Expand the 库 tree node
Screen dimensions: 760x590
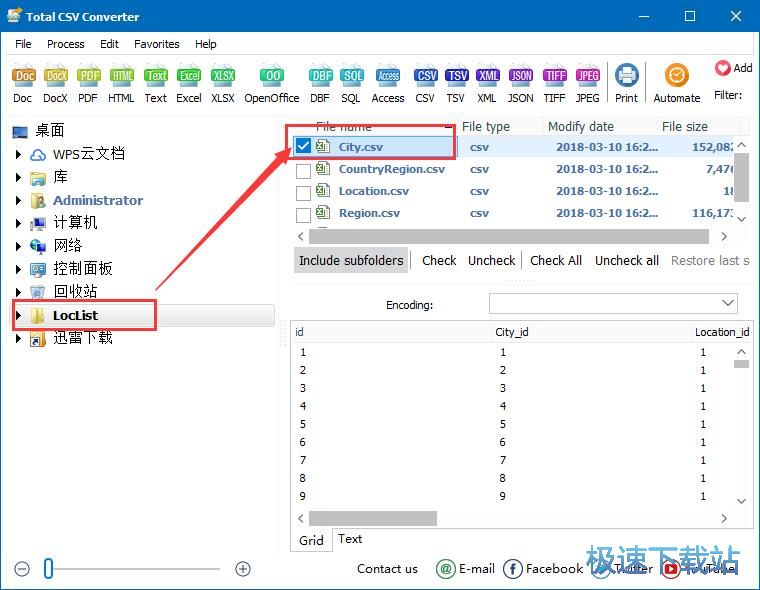(x=18, y=177)
